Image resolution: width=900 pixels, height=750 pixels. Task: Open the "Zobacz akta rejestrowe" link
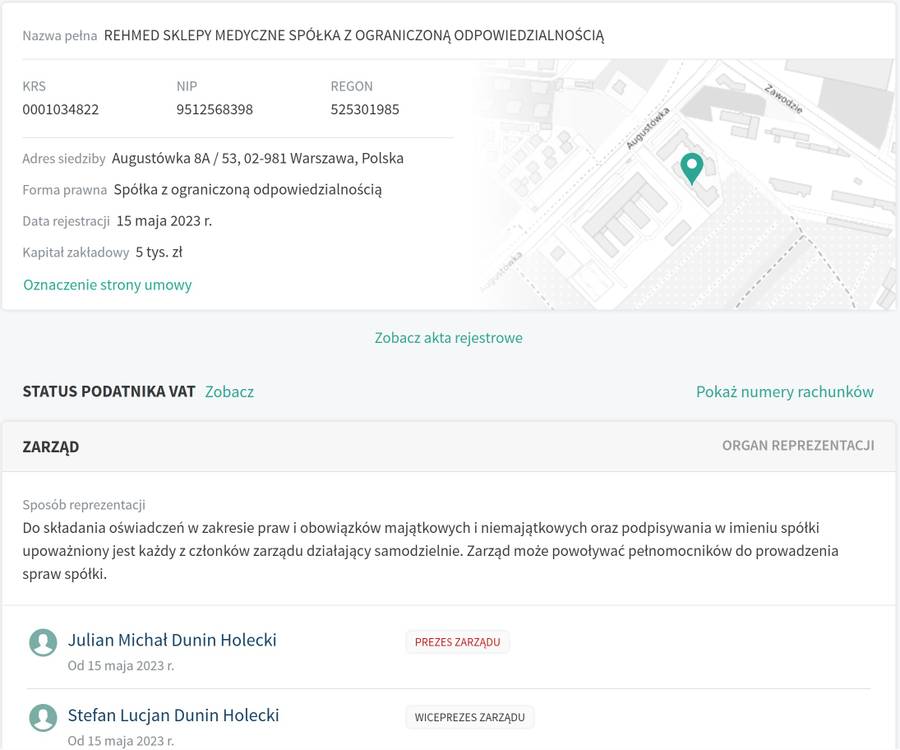[x=449, y=338]
